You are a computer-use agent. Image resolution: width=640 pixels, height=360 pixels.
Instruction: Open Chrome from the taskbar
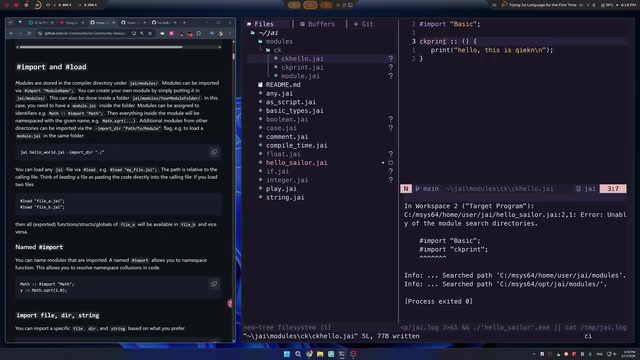309,354
